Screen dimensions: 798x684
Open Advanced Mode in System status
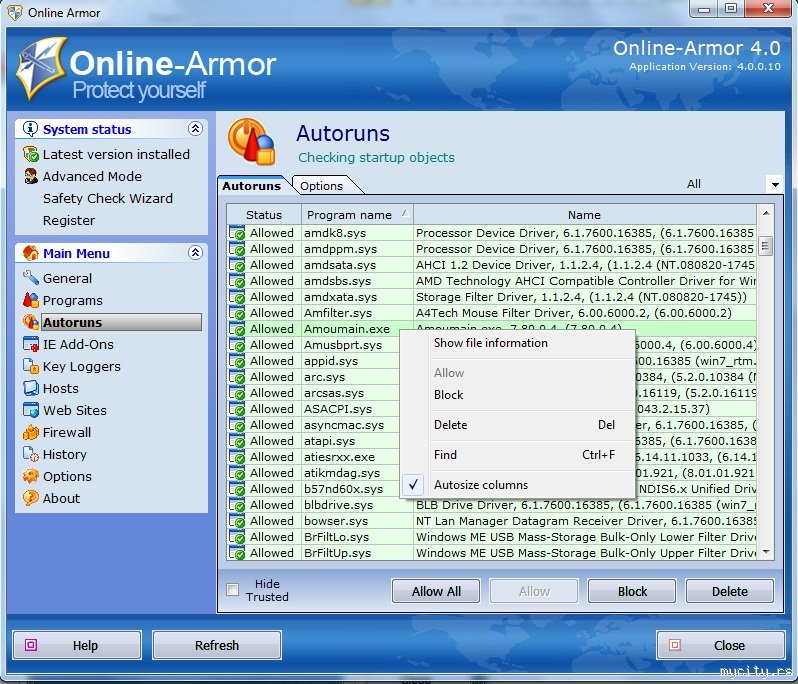pyautogui.click(x=92, y=176)
